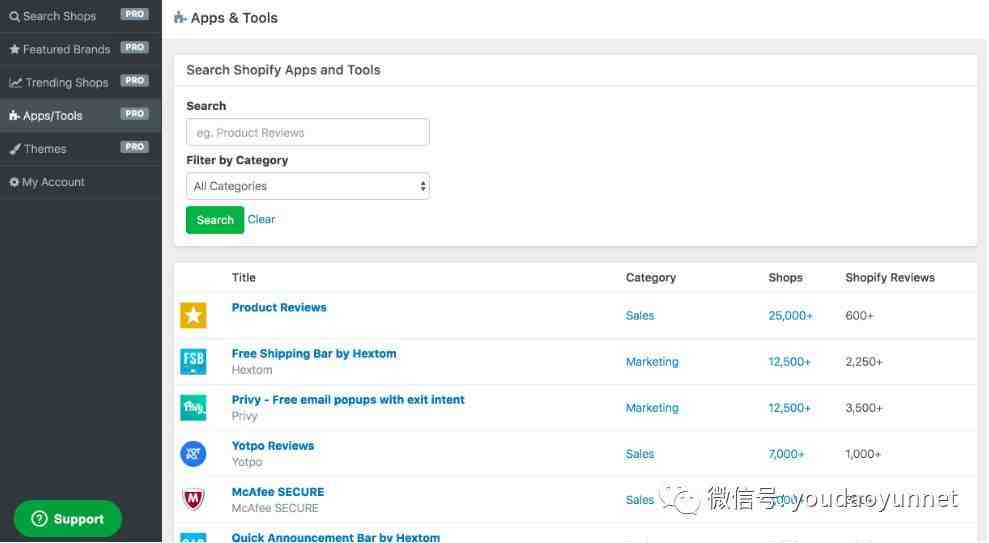Screen dimensions: 989x543
Task: Click the Apps & Tools header puzzle icon
Action: 180,18
